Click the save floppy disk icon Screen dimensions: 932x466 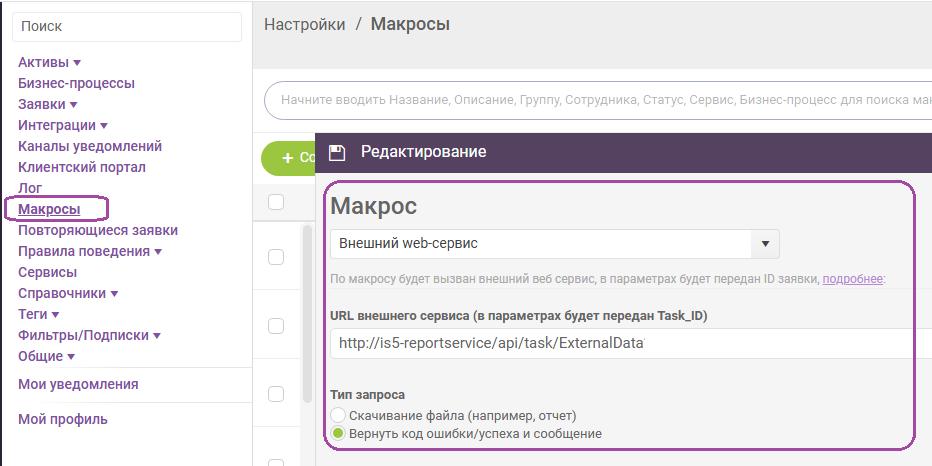tap(337, 152)
